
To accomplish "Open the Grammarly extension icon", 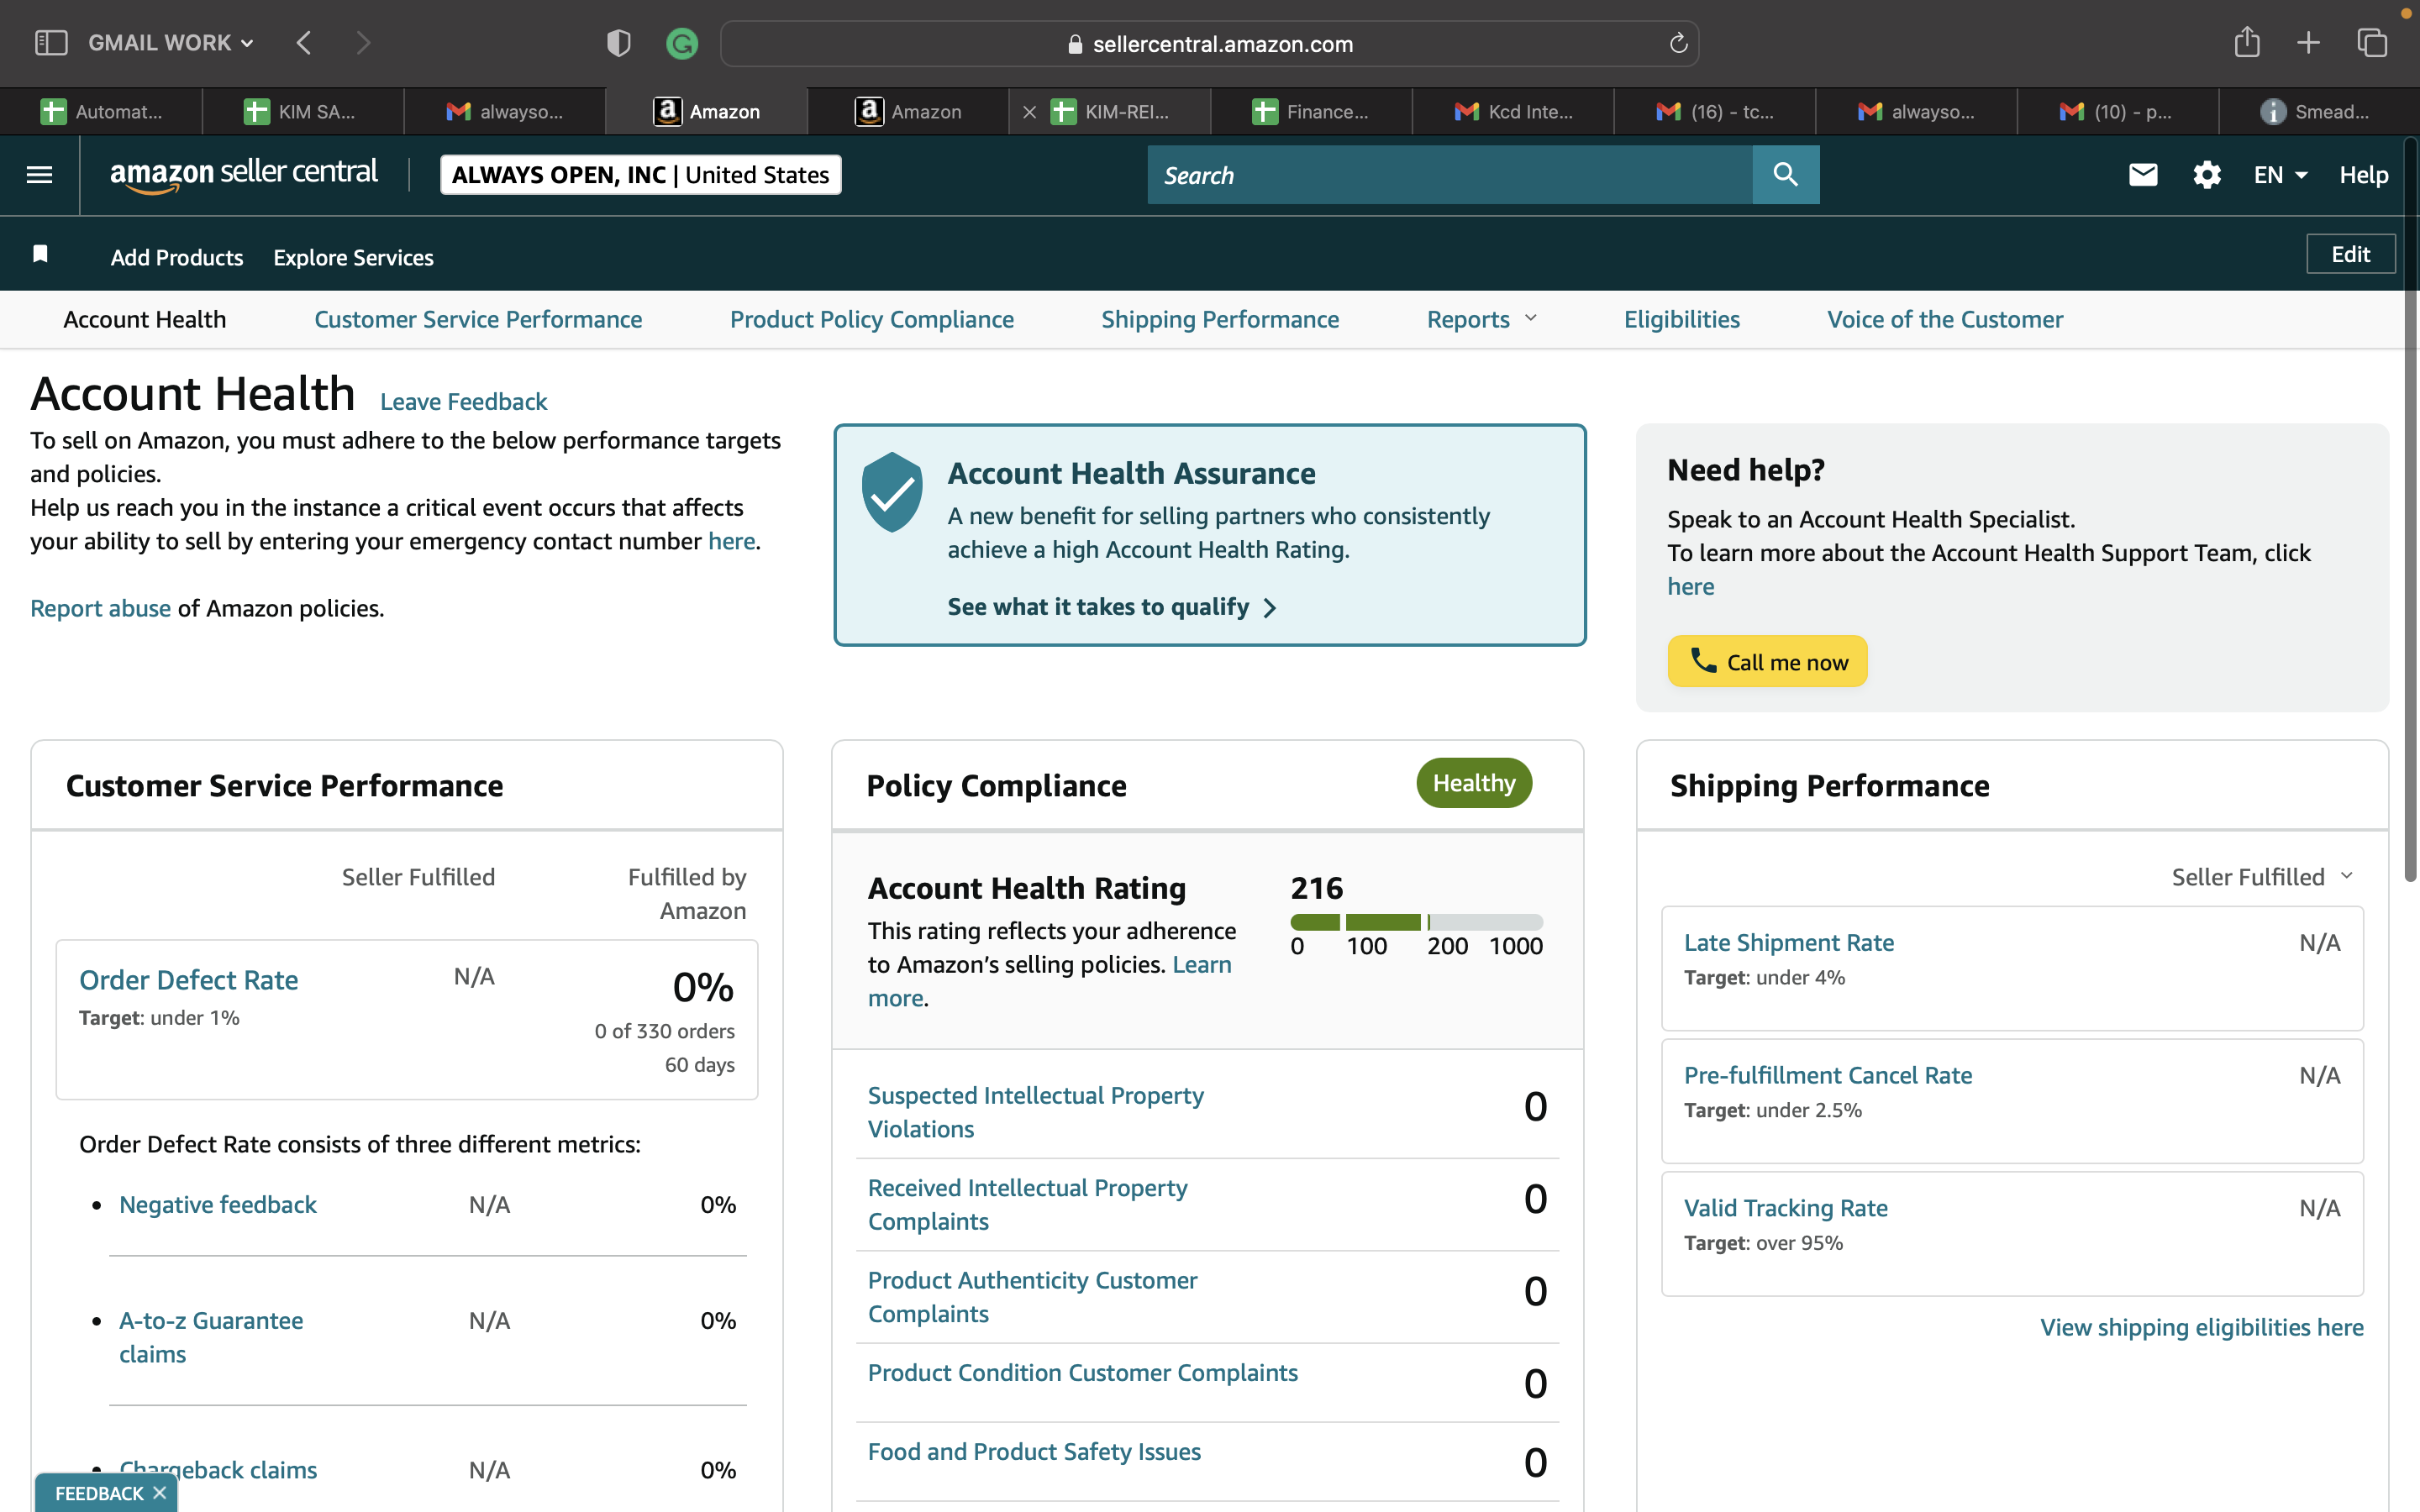I will [682, 43].
